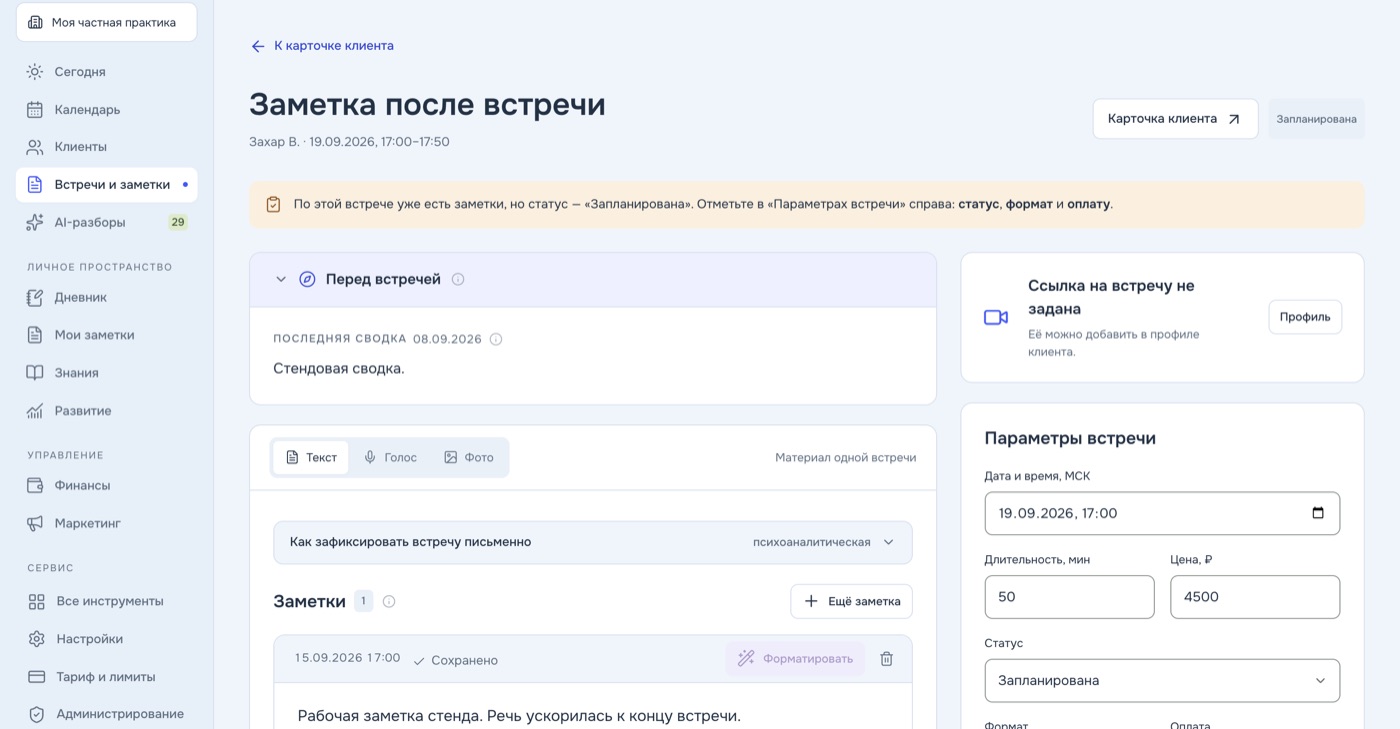Click the page icon beside Мои заметки

(35, 335)
